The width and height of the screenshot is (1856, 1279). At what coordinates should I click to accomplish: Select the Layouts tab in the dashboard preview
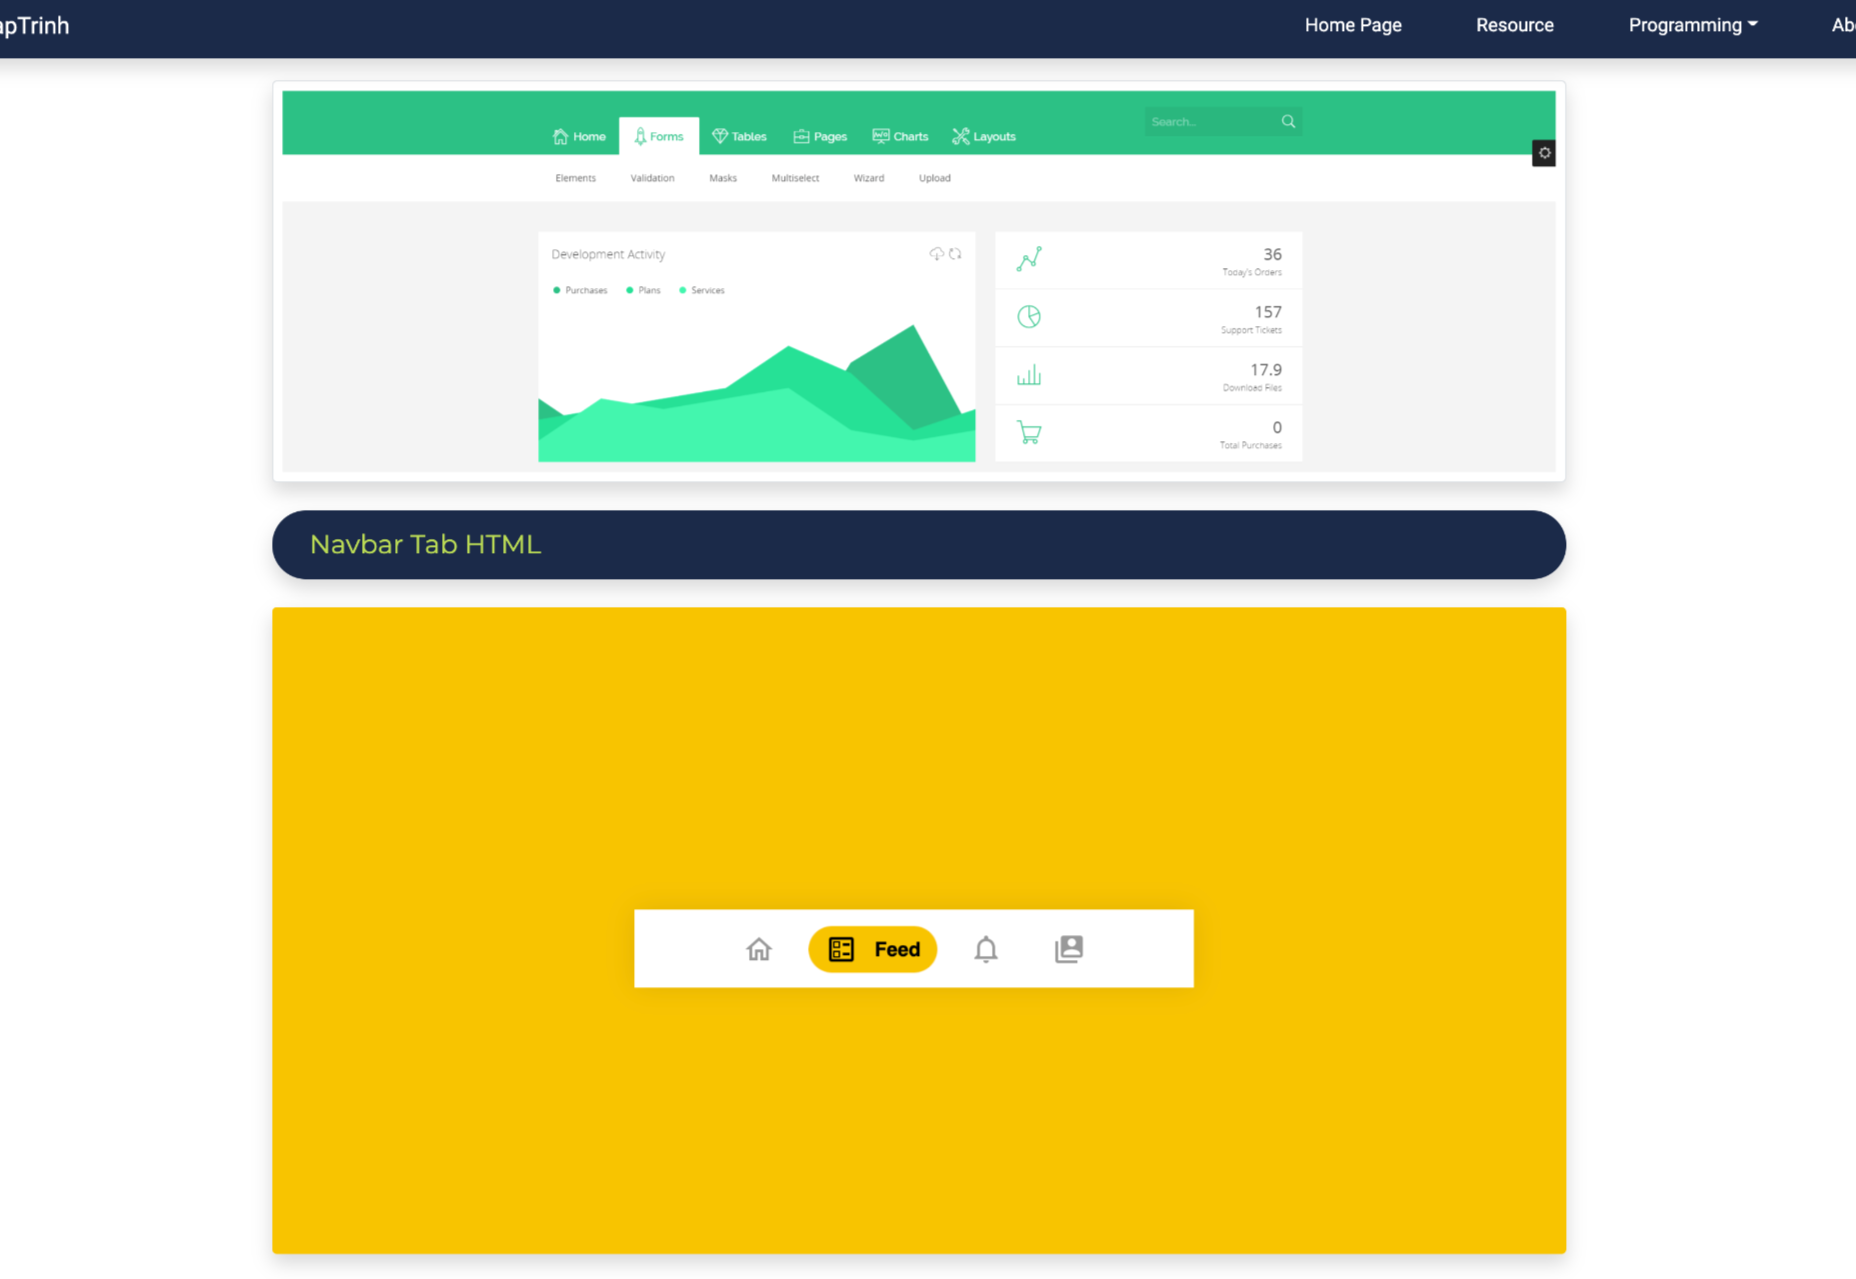point(984,136)
